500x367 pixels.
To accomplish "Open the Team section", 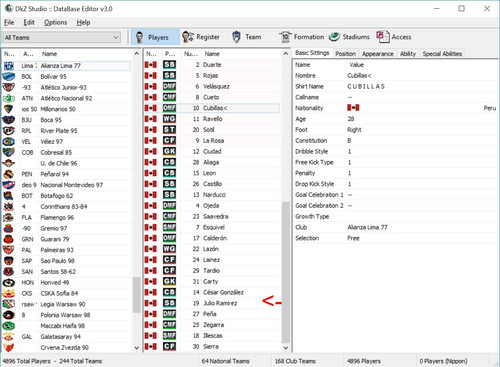I will pyautogui.click(x=247, y=37).
